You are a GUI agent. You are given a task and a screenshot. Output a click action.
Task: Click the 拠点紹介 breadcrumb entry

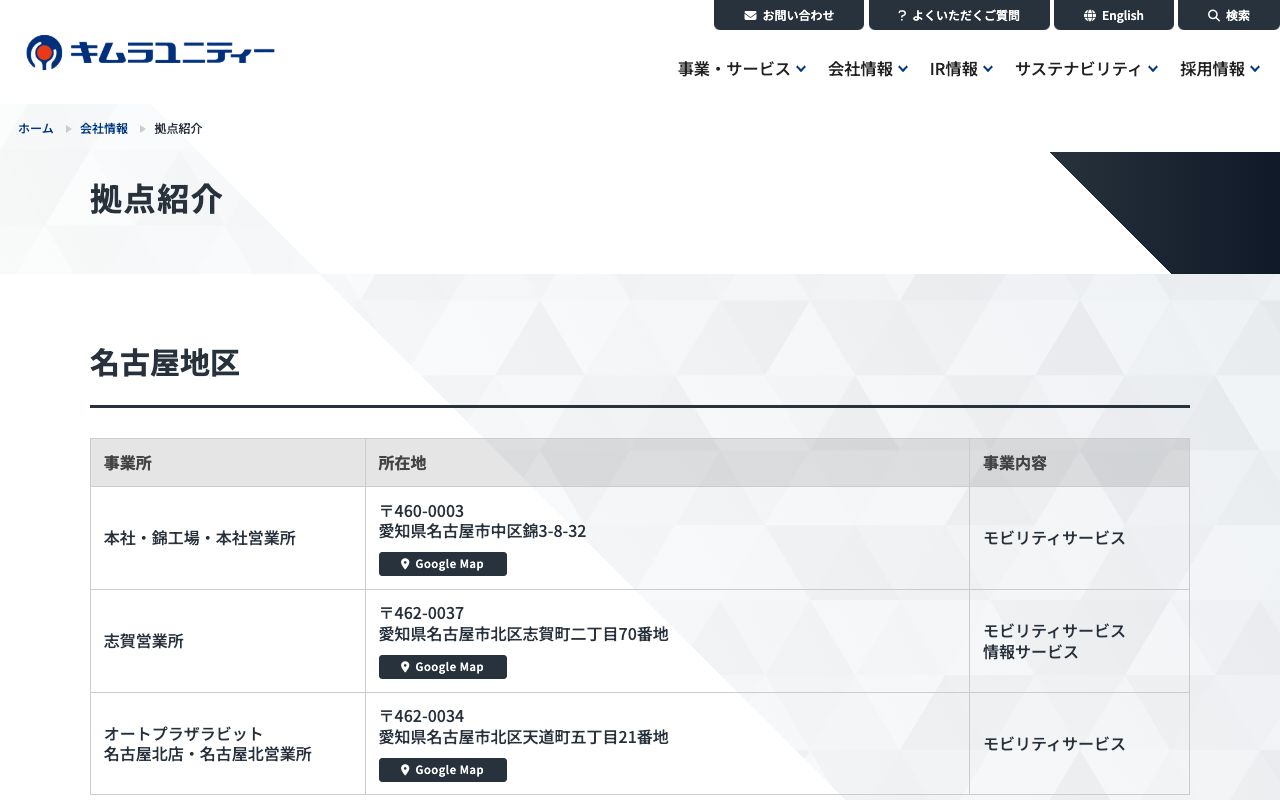tap(178, 128)
